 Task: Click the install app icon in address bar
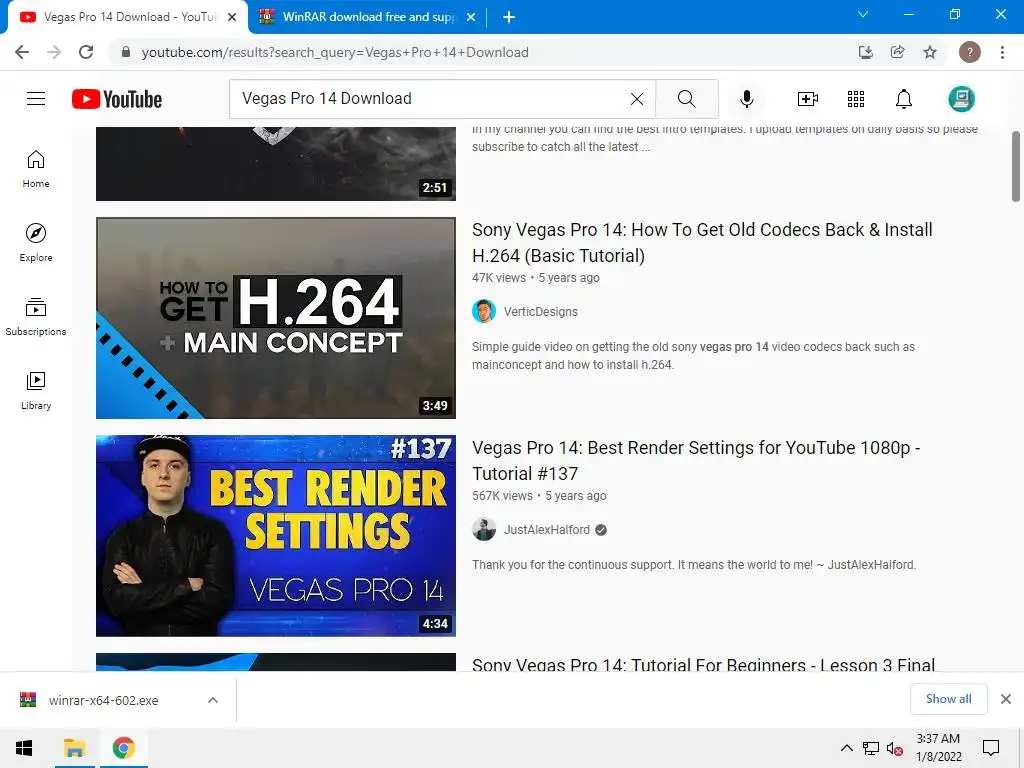pyautogui.click(x=865, y=52)
